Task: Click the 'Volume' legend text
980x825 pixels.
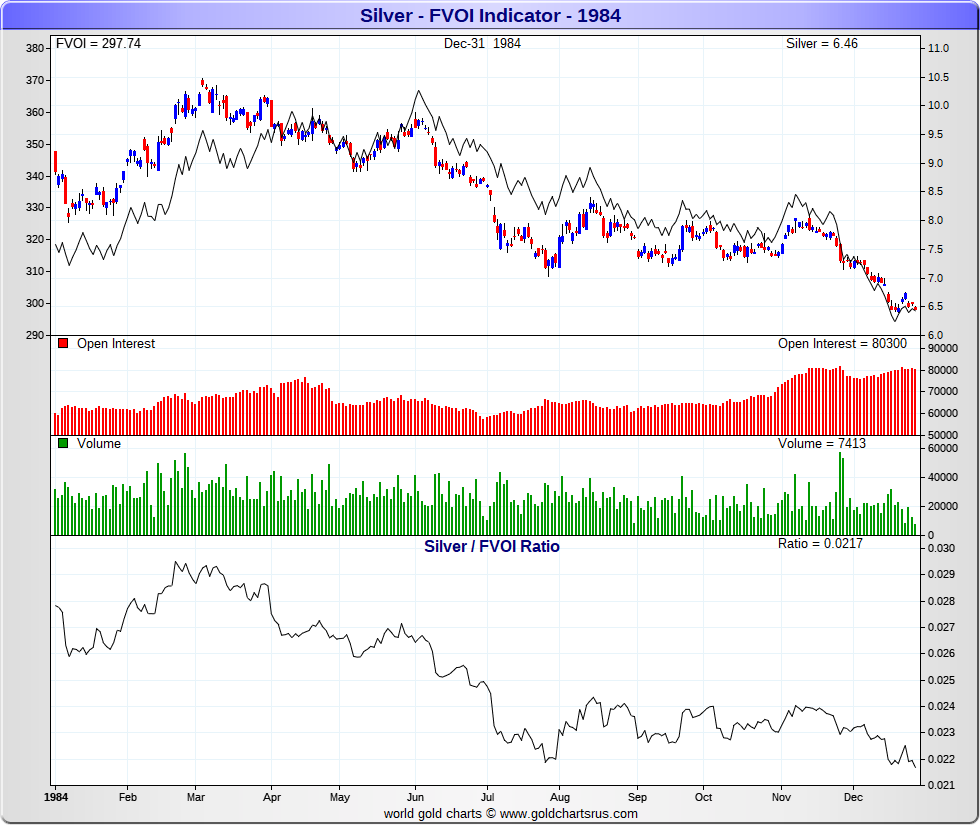Action: coord(99,443)
